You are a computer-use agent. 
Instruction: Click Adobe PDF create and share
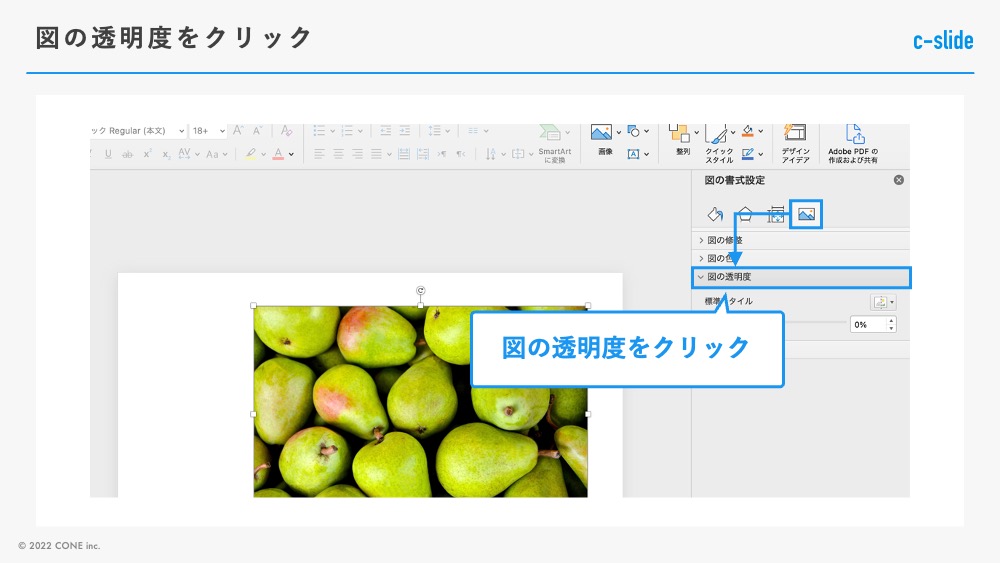click(853, 144)
